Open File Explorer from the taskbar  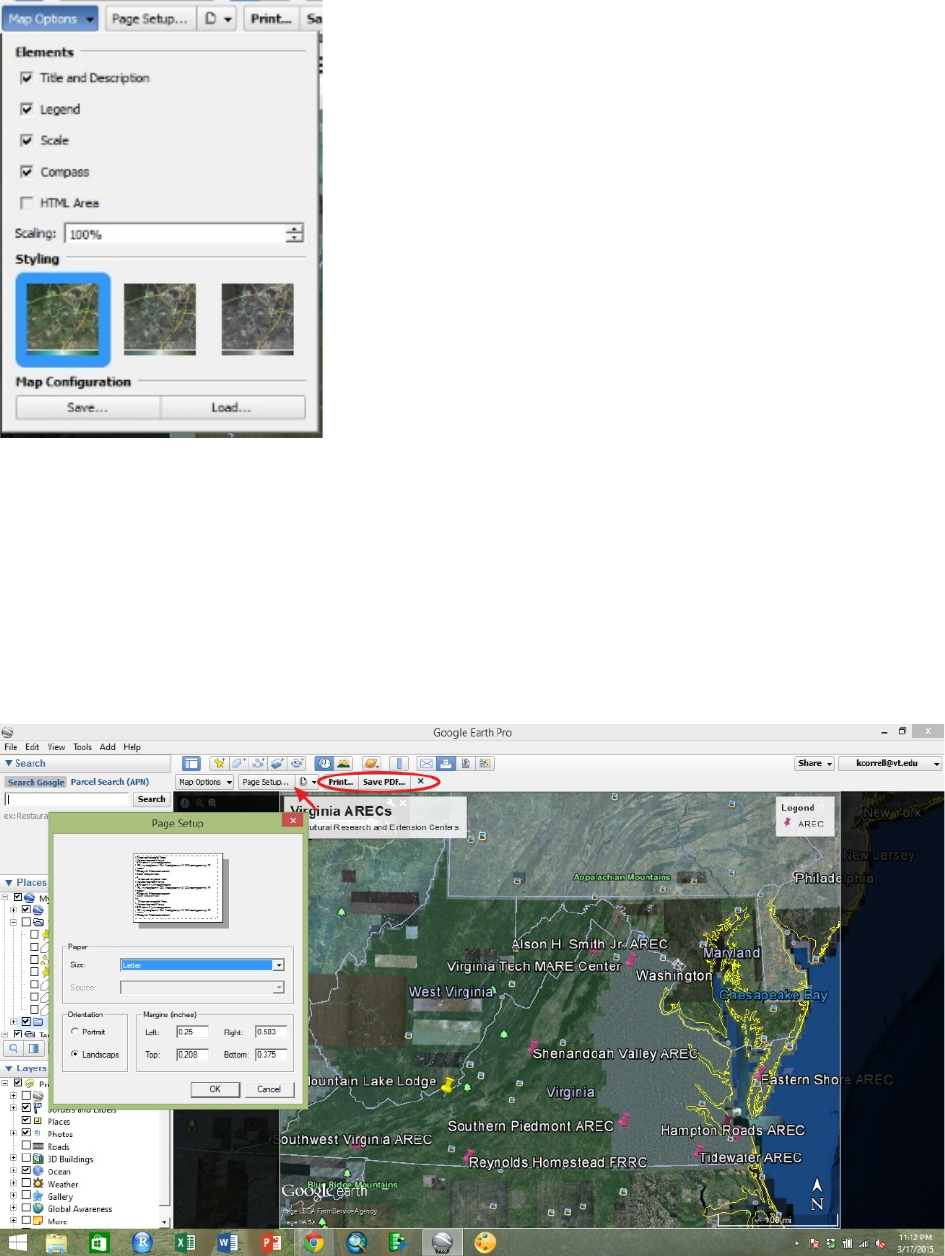(x=56, y=1242)
